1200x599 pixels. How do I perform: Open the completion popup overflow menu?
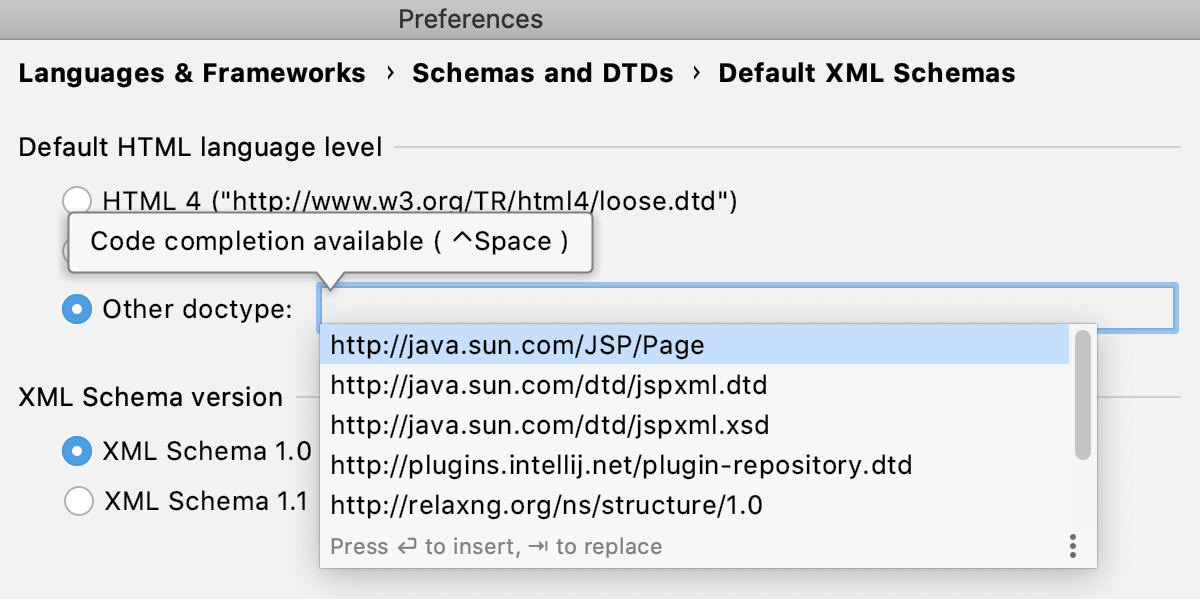(x=1072, y=546)
